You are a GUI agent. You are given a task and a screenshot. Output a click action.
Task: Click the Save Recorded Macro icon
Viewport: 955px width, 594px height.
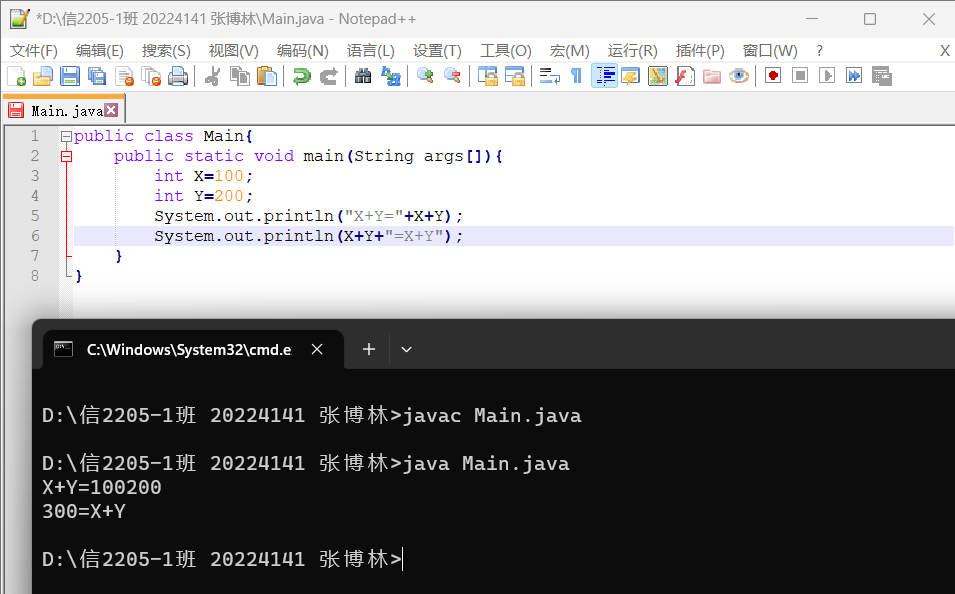[881, 76]
